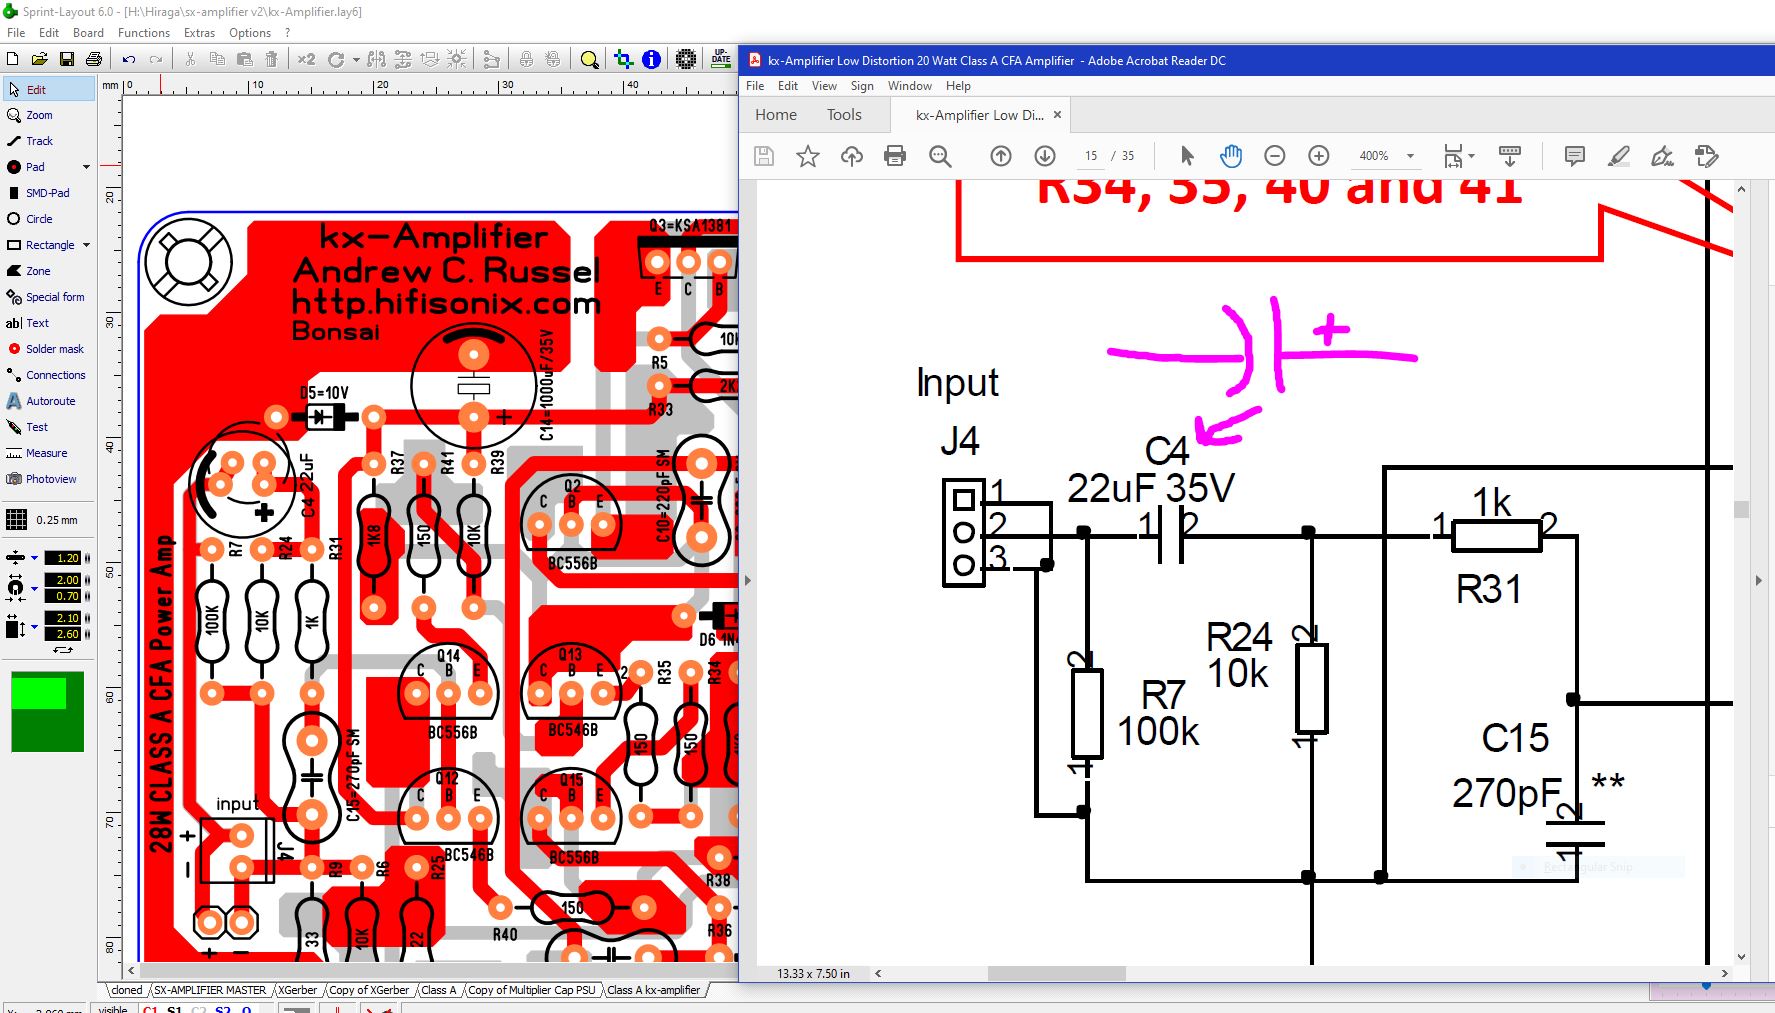The width and height of the screenshot is (1775, 1013).
Task: Select the Rectangle tool
Action: (x=40, y=245)
